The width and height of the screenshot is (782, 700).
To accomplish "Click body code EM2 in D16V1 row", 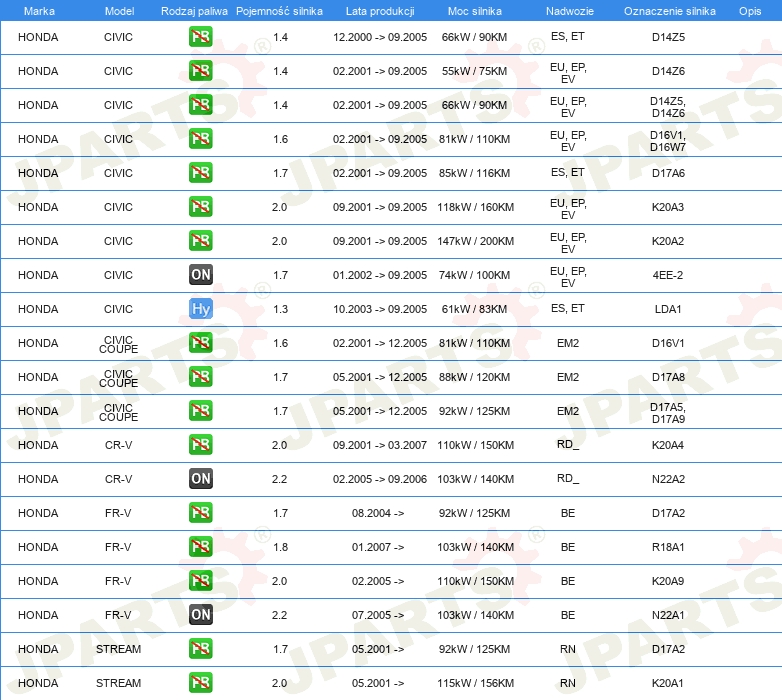I will click(568, 343).
